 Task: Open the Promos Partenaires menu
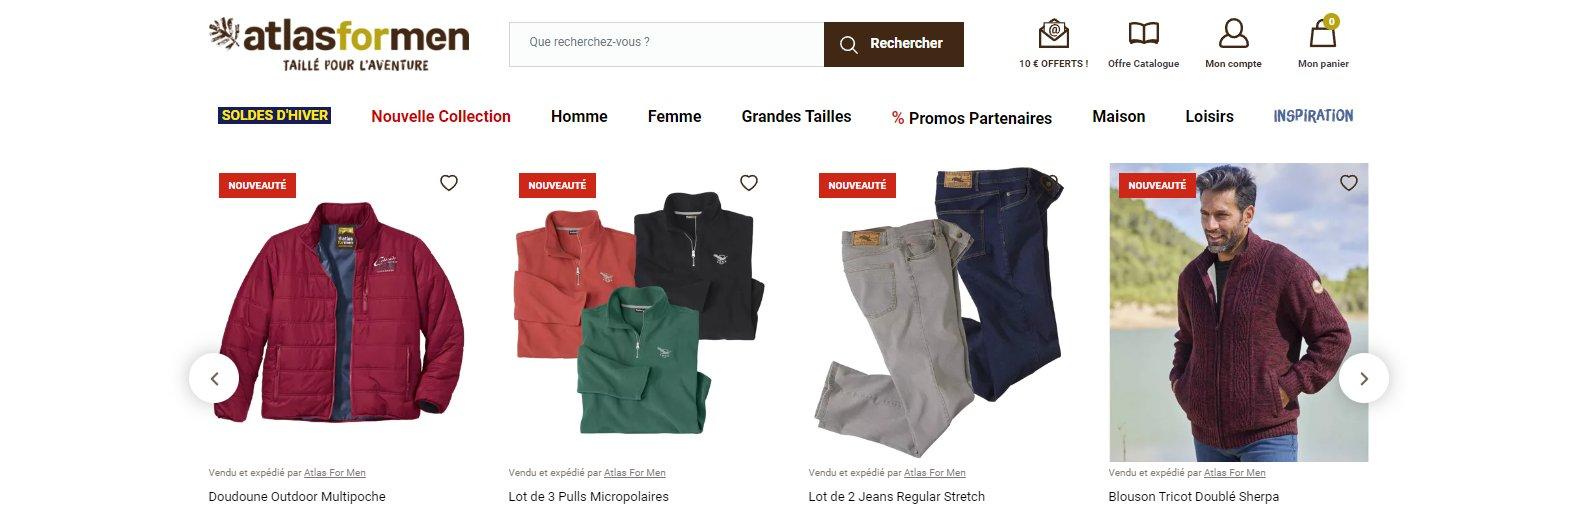(972, 118)
